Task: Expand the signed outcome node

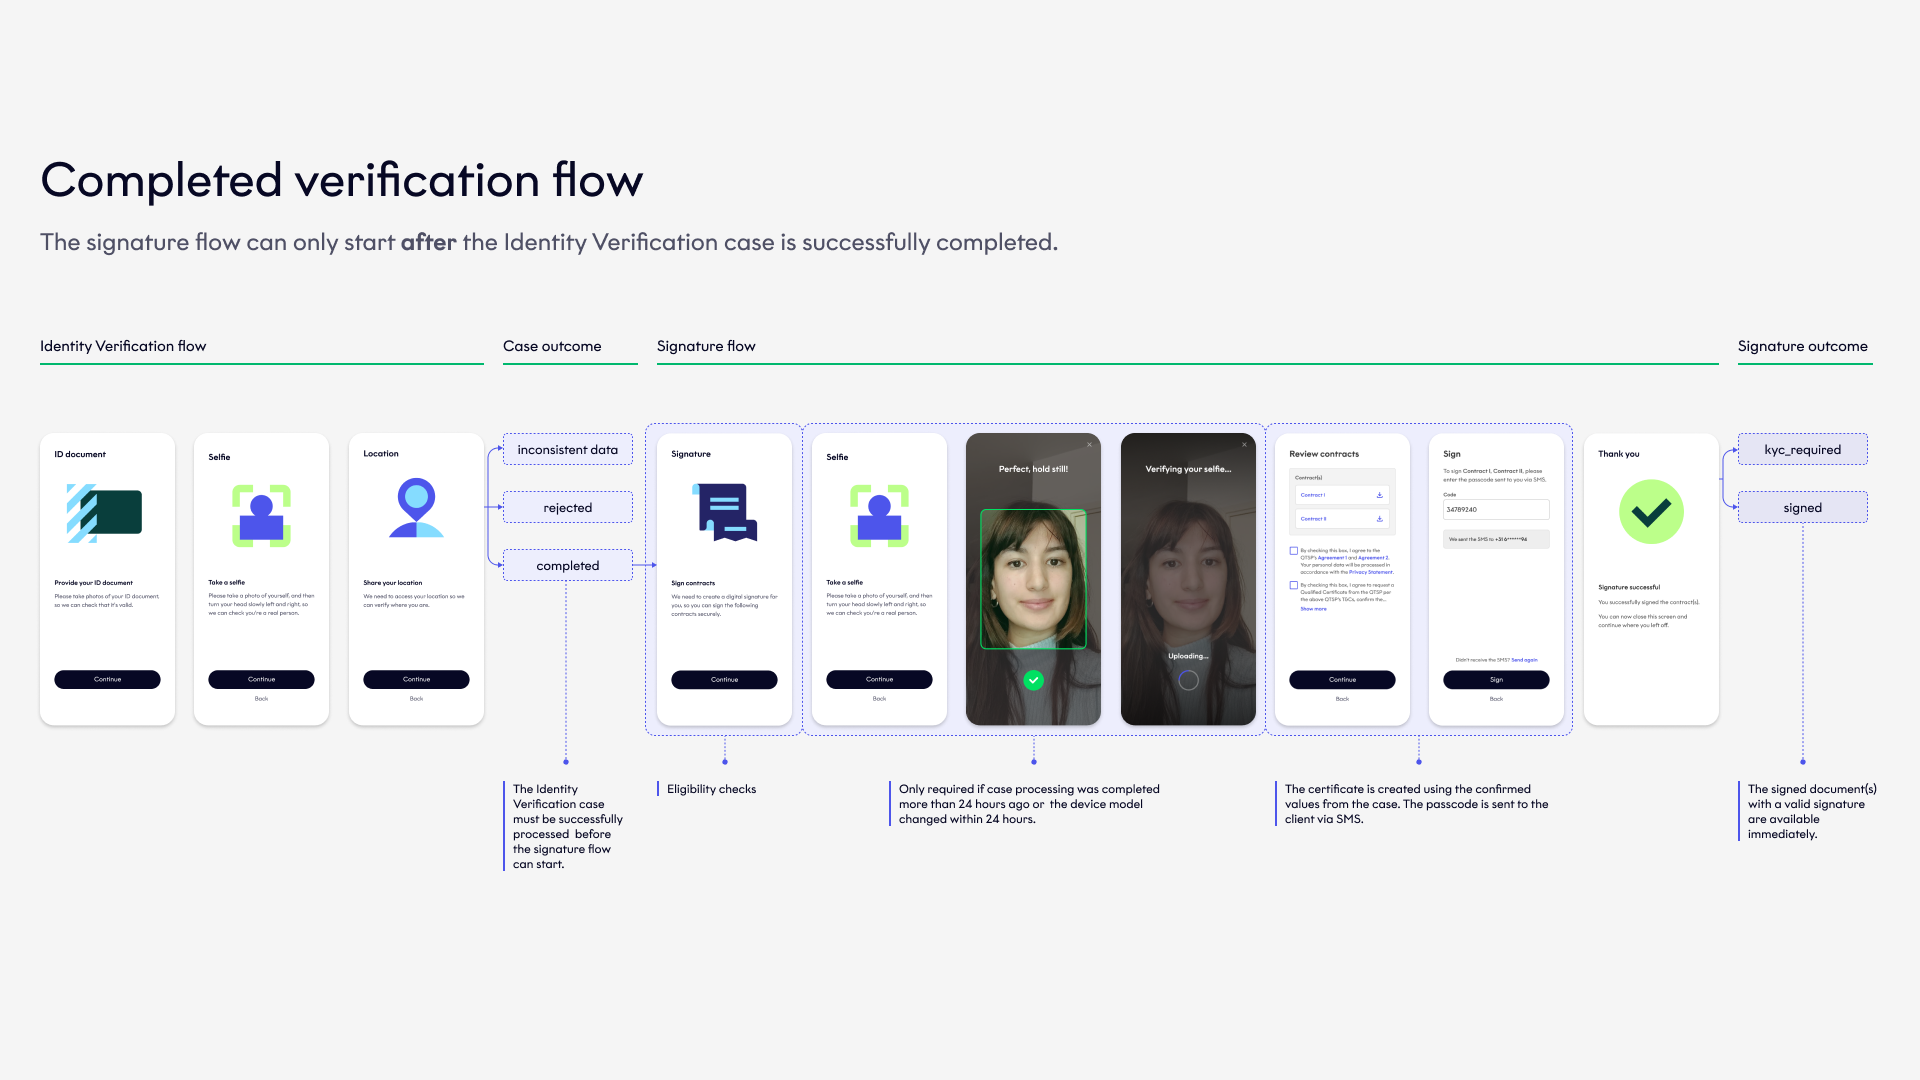Action: pos(1800,506)
